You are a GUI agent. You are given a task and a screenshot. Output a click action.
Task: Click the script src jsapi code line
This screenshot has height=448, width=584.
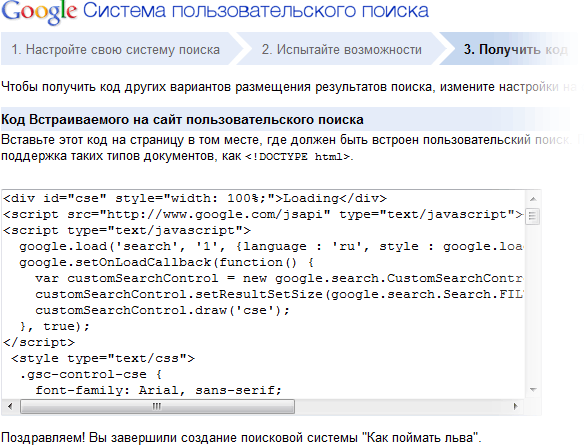coord(263,215)
